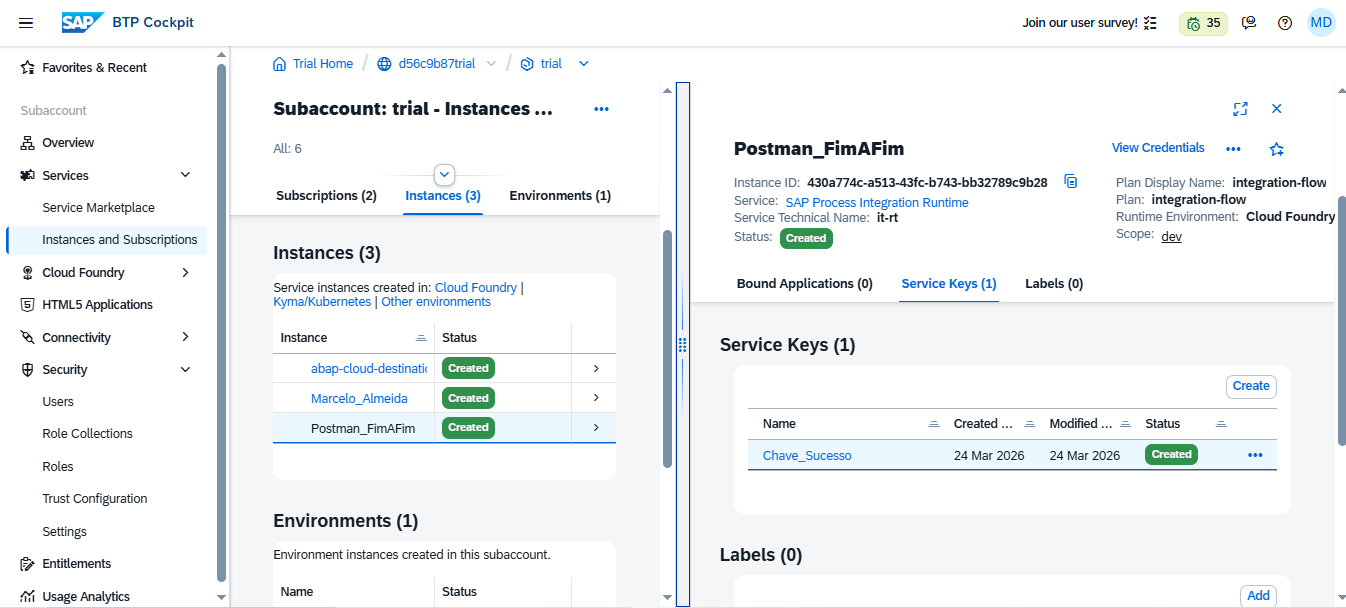
Task: Click the View Credentials link
Action: coord(1158,148)
